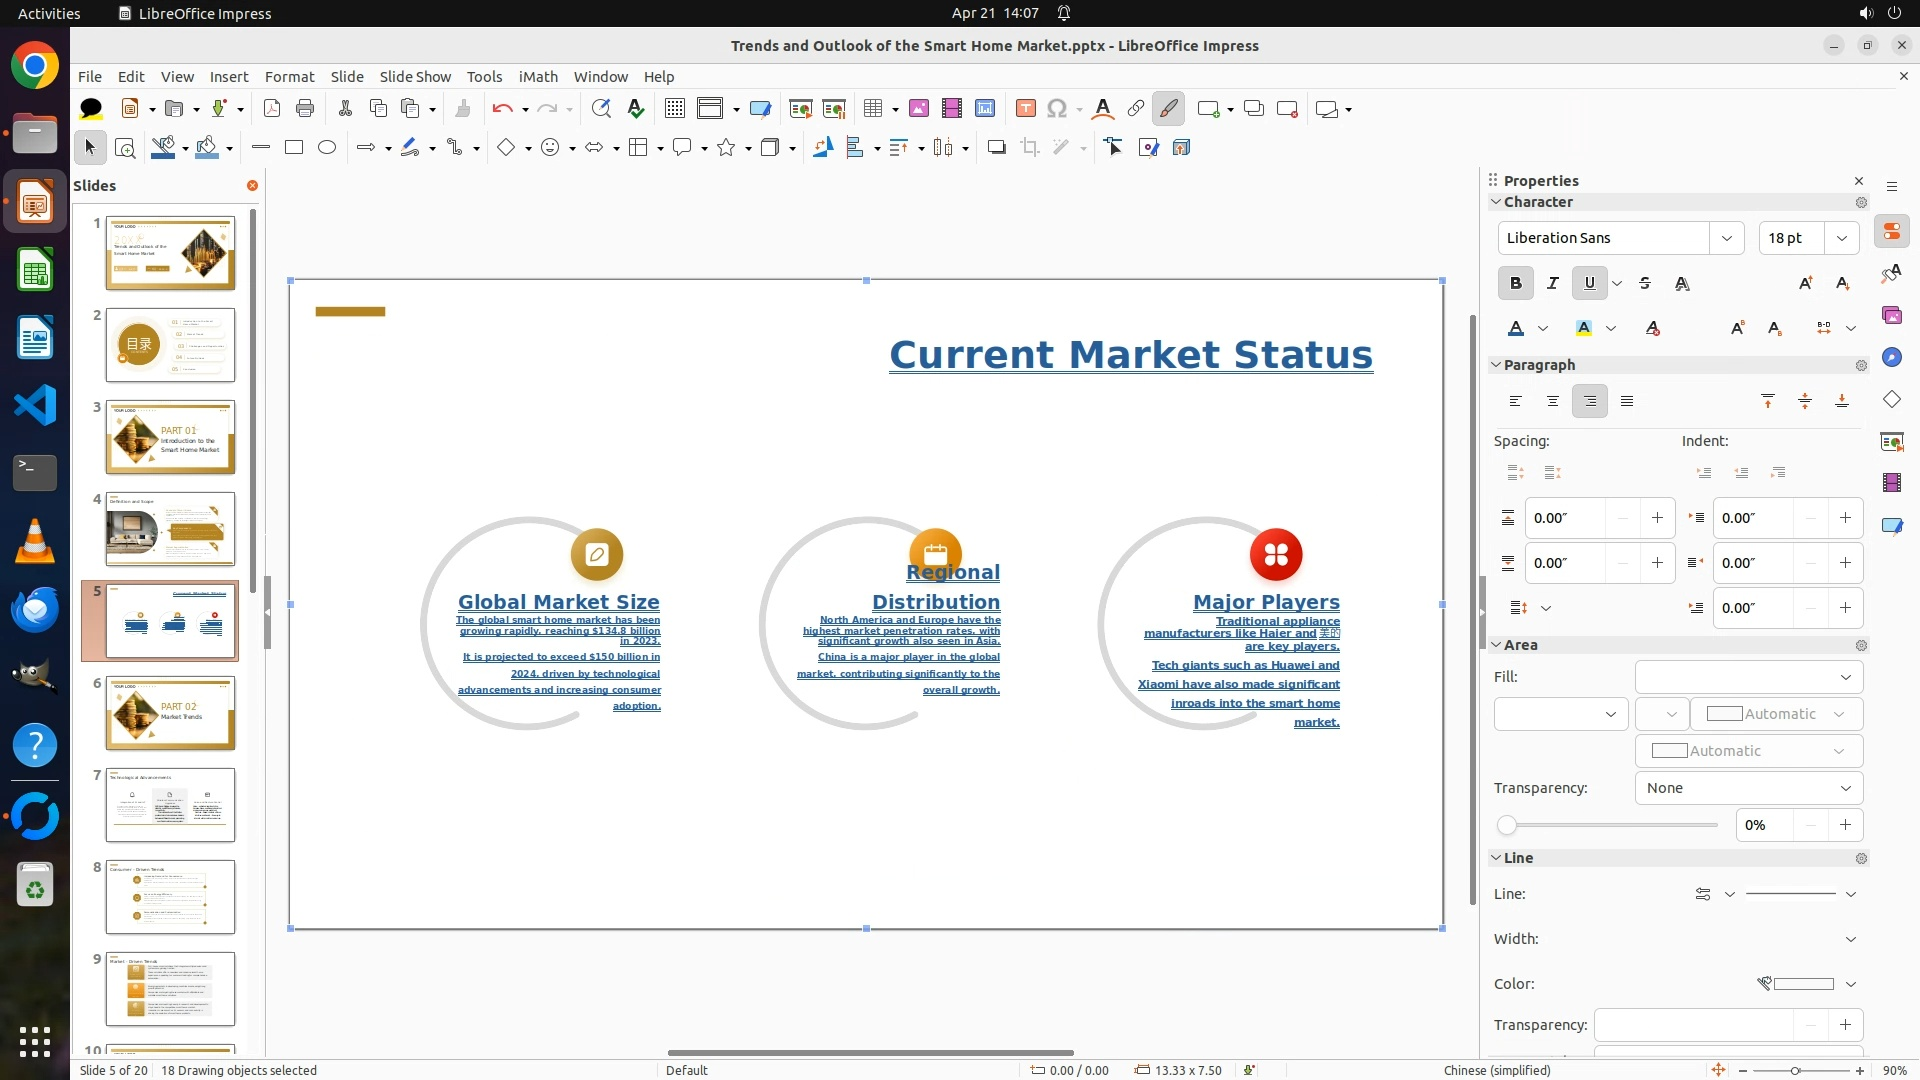Click the Print icon
The image size is (1920, 1080).
point(305,109)
